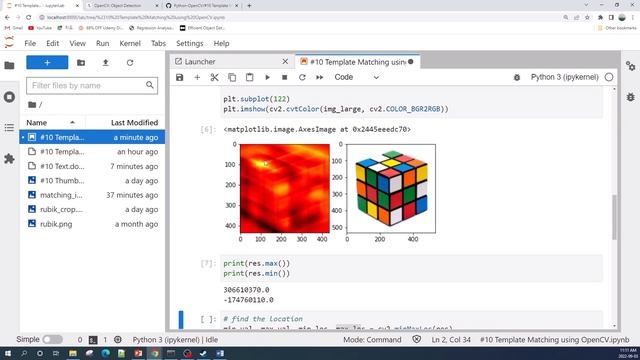Screen dimensions: 640x360
Task: Click the Rubik's cube output image
Action: 391,188
